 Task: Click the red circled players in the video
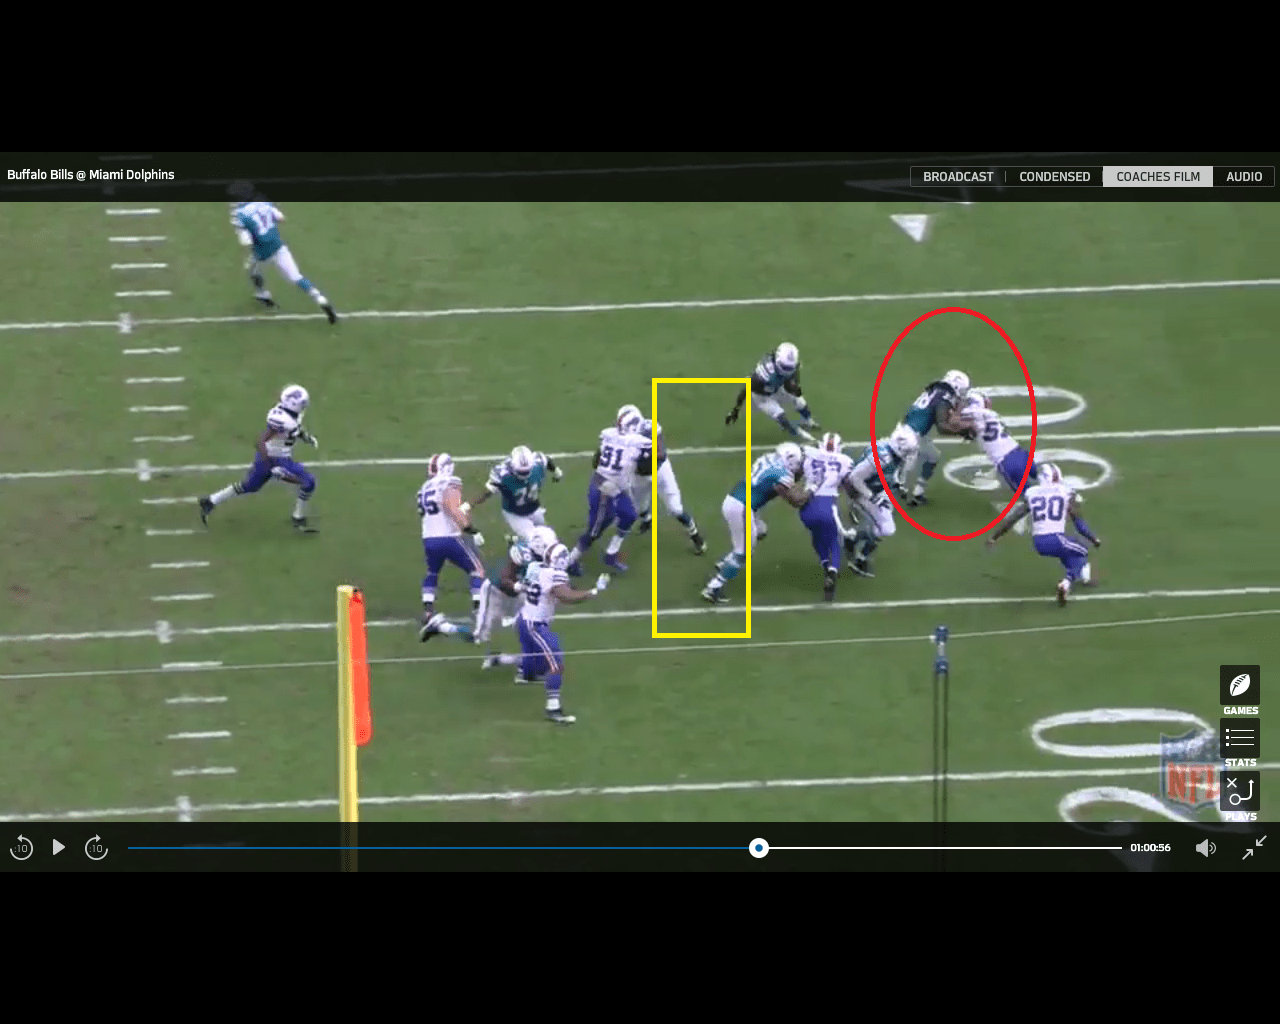pos(952,424)
